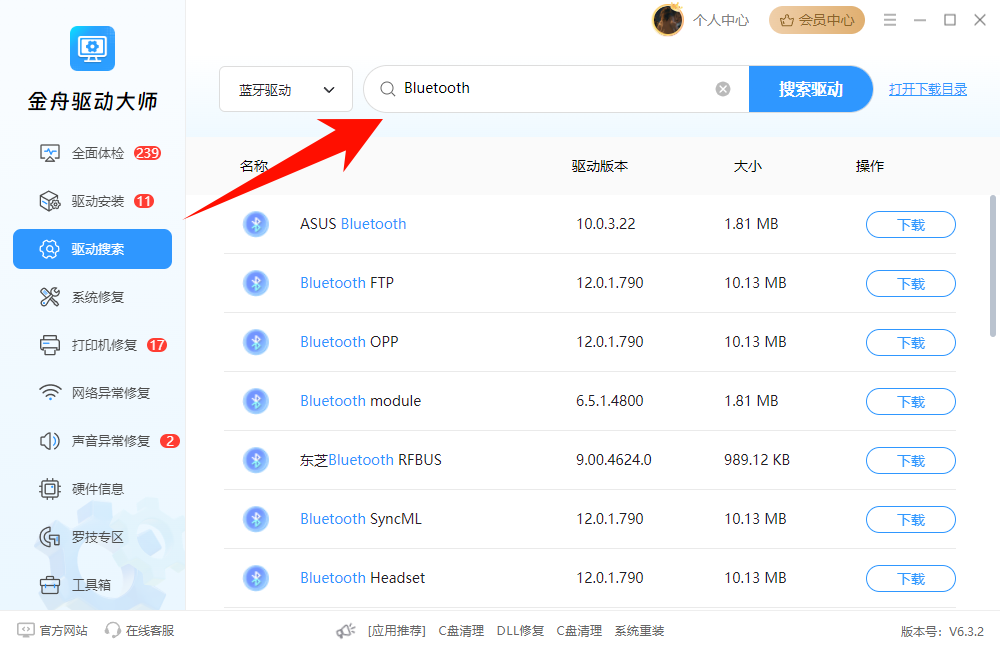Click the 大小 column header

[747, 166]
